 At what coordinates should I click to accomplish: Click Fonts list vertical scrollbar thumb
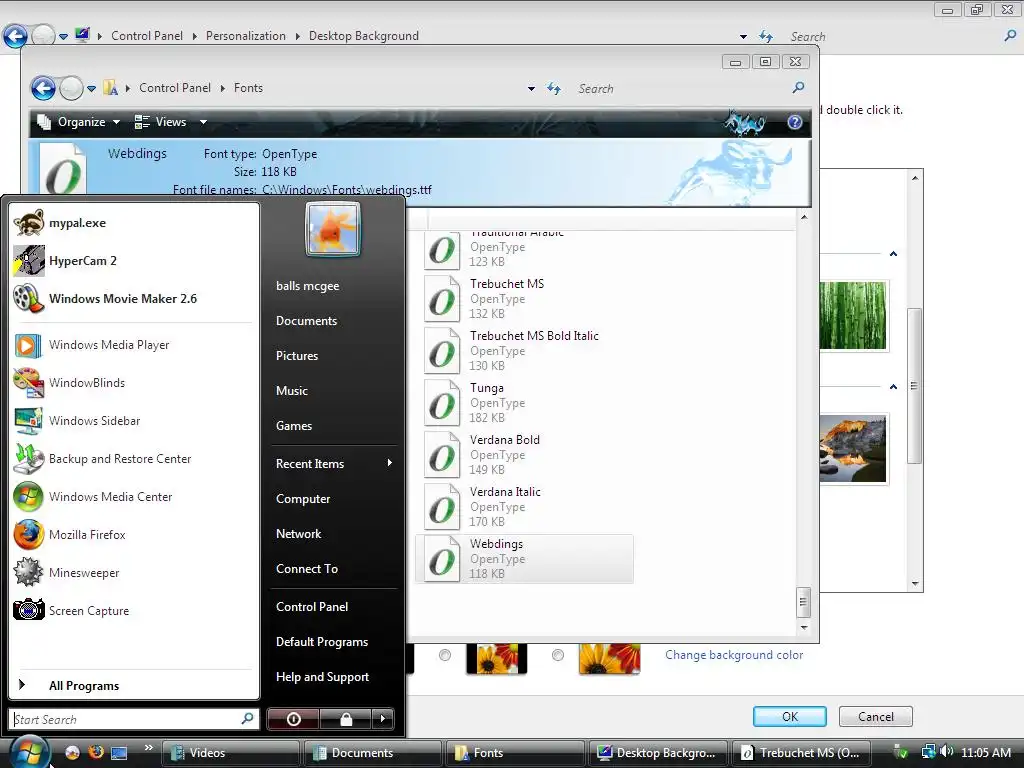click(803, 602)
